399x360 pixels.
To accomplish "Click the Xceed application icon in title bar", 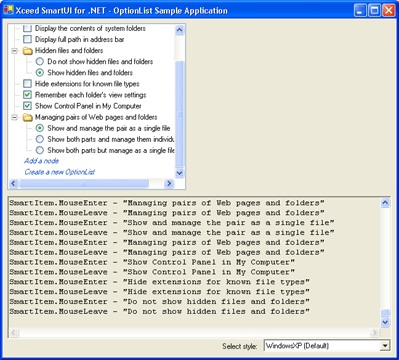I will (9, 10).
